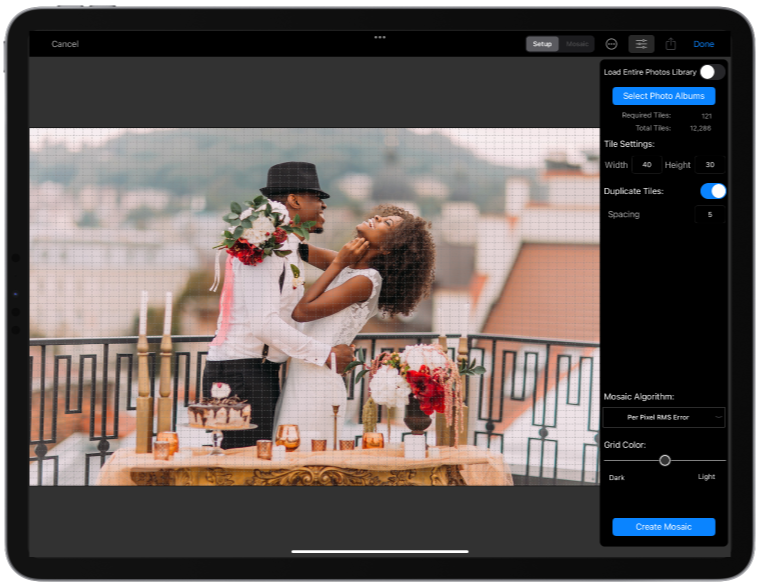760x588 pixels.
Task: Switch to the Mosaic tab
Action: coord(577,44)
